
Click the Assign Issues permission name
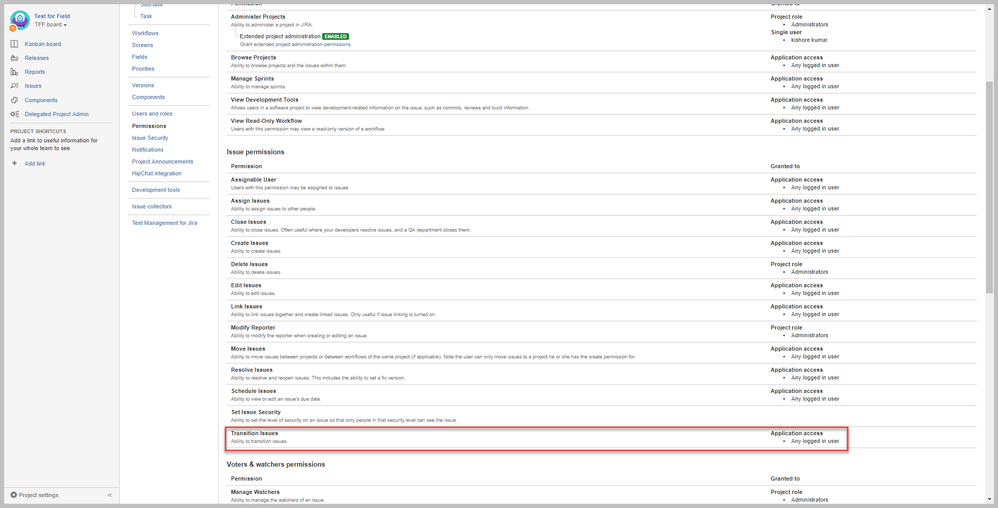250,201
